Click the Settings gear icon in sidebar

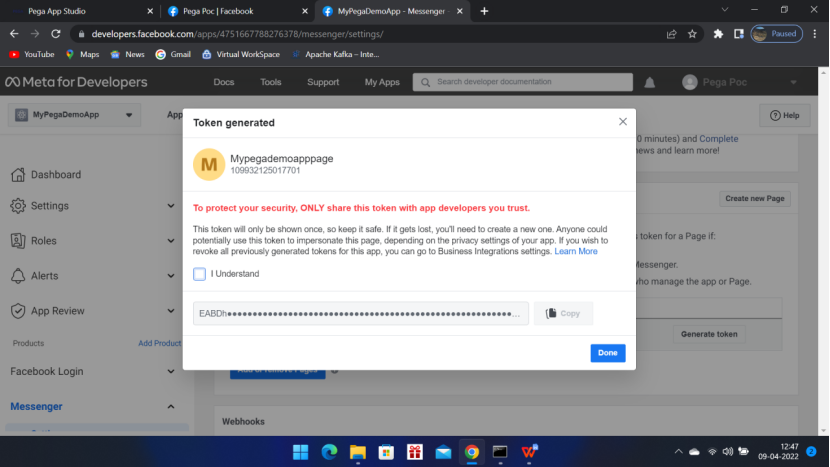tap(18, 206)
